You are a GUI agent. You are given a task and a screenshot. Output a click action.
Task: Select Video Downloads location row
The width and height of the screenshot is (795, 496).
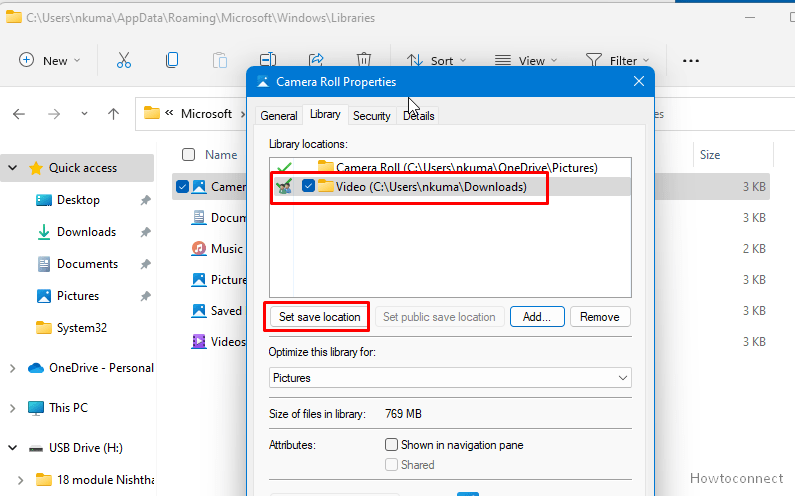tap(450, 187)
